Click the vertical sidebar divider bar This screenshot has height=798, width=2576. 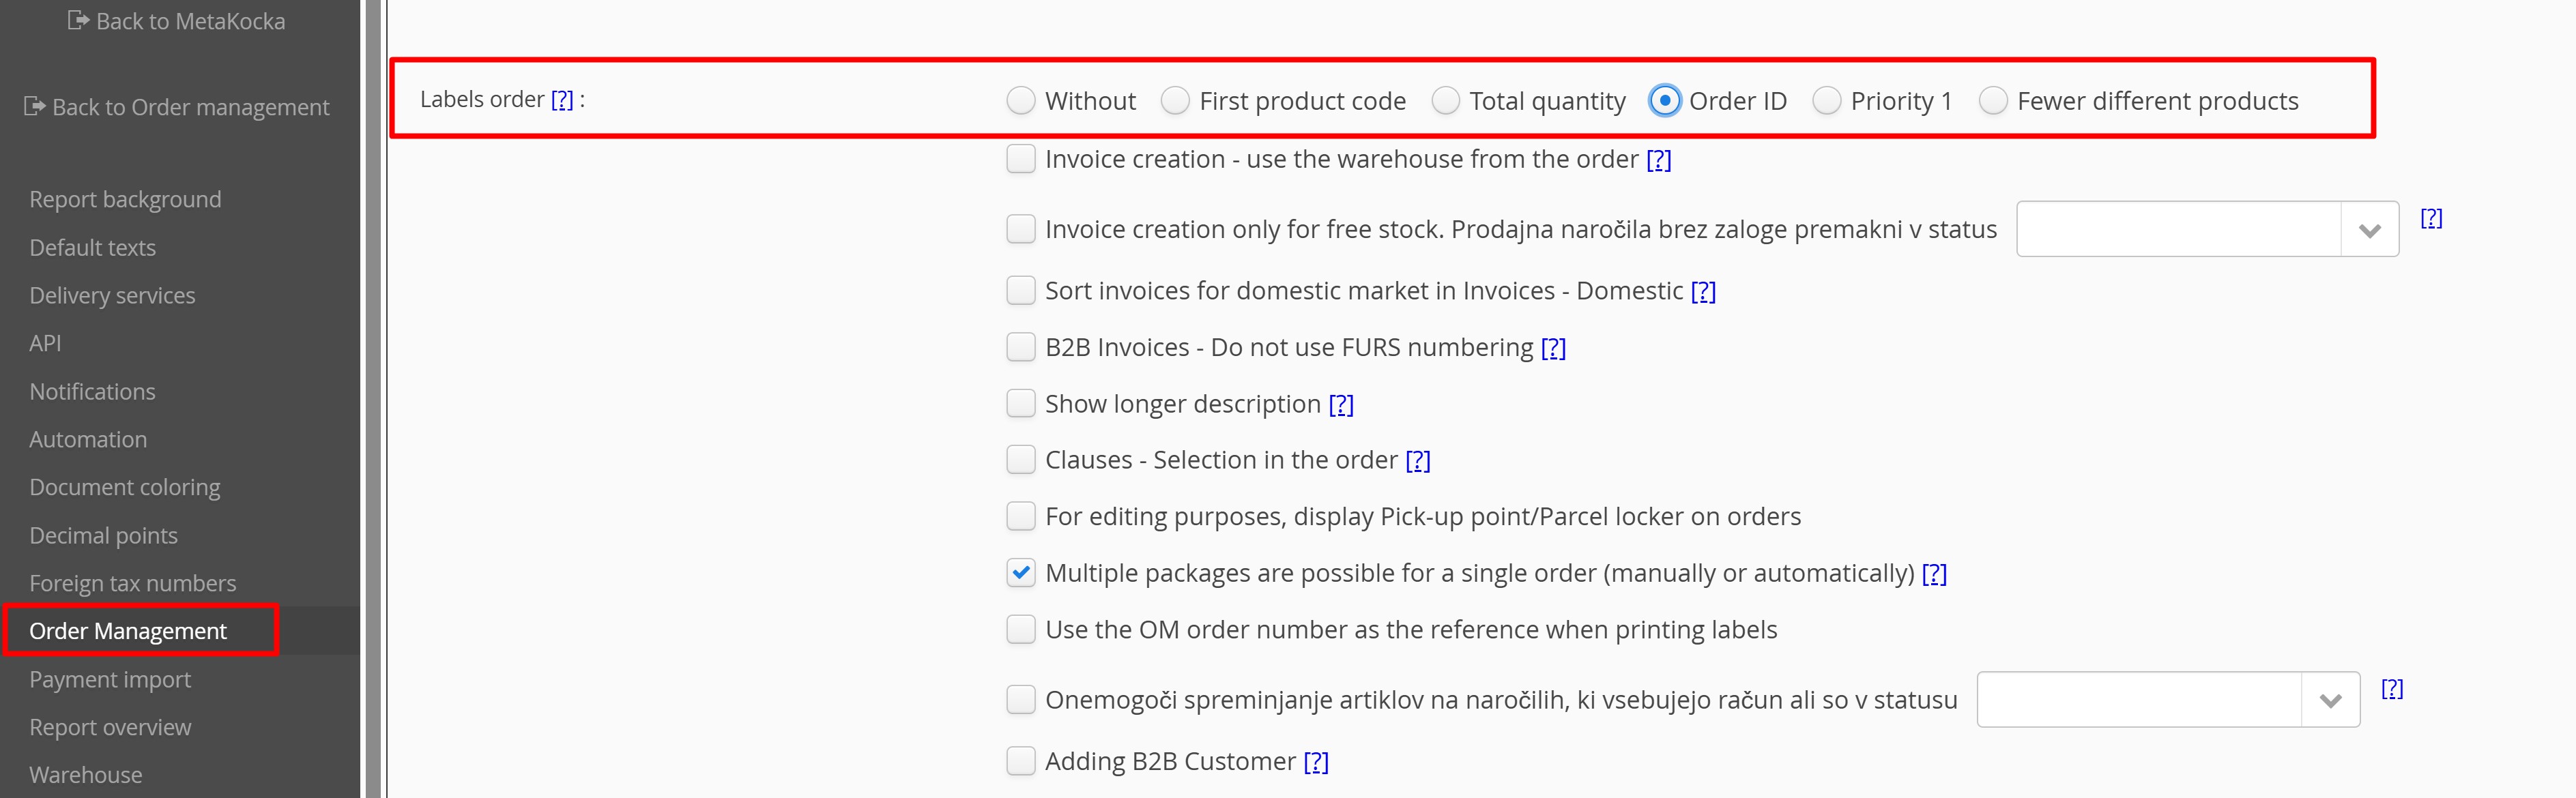tap(373, 399)
